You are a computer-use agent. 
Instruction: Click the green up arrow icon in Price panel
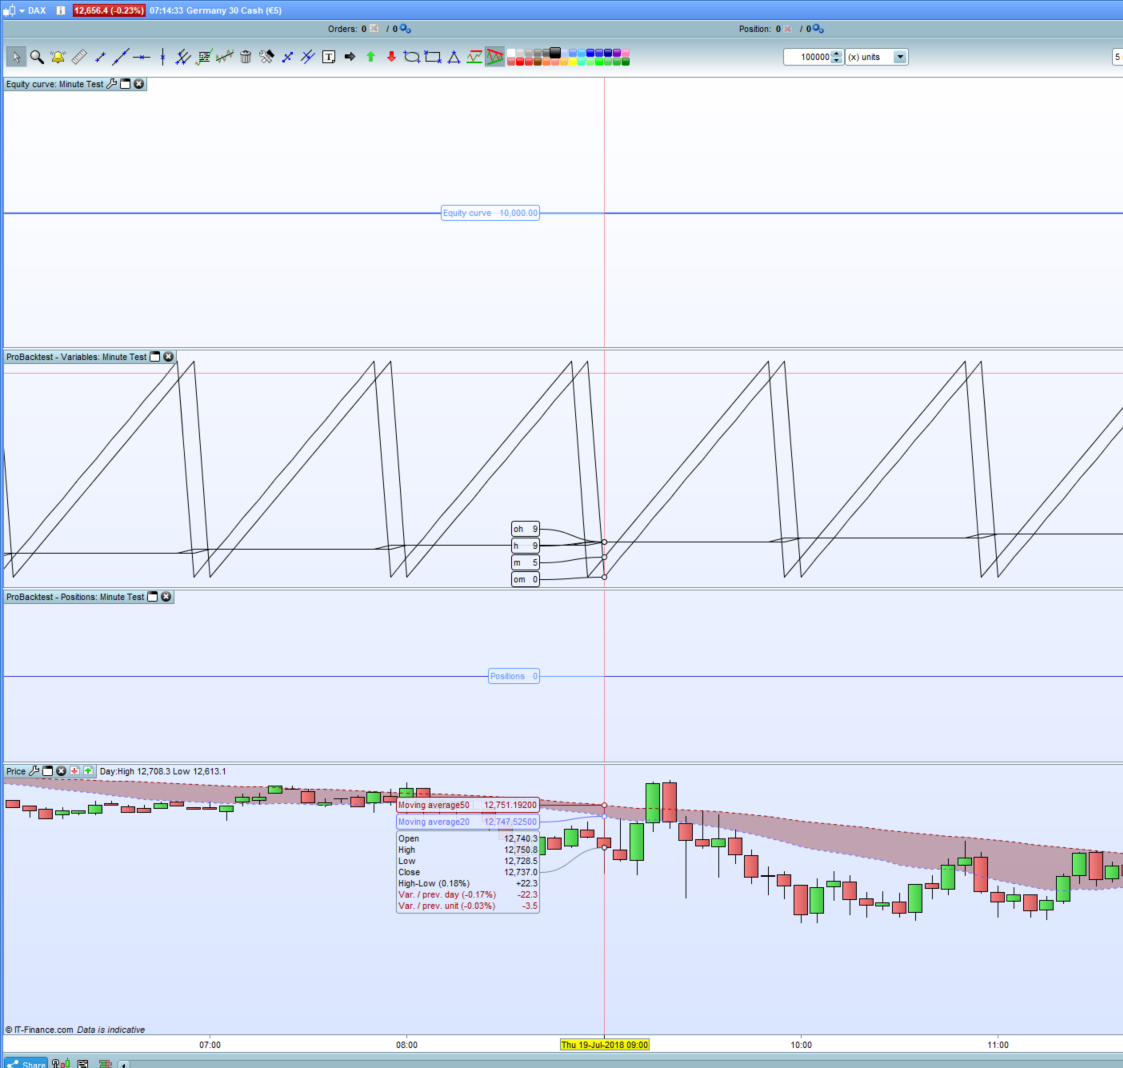[88, 771]
